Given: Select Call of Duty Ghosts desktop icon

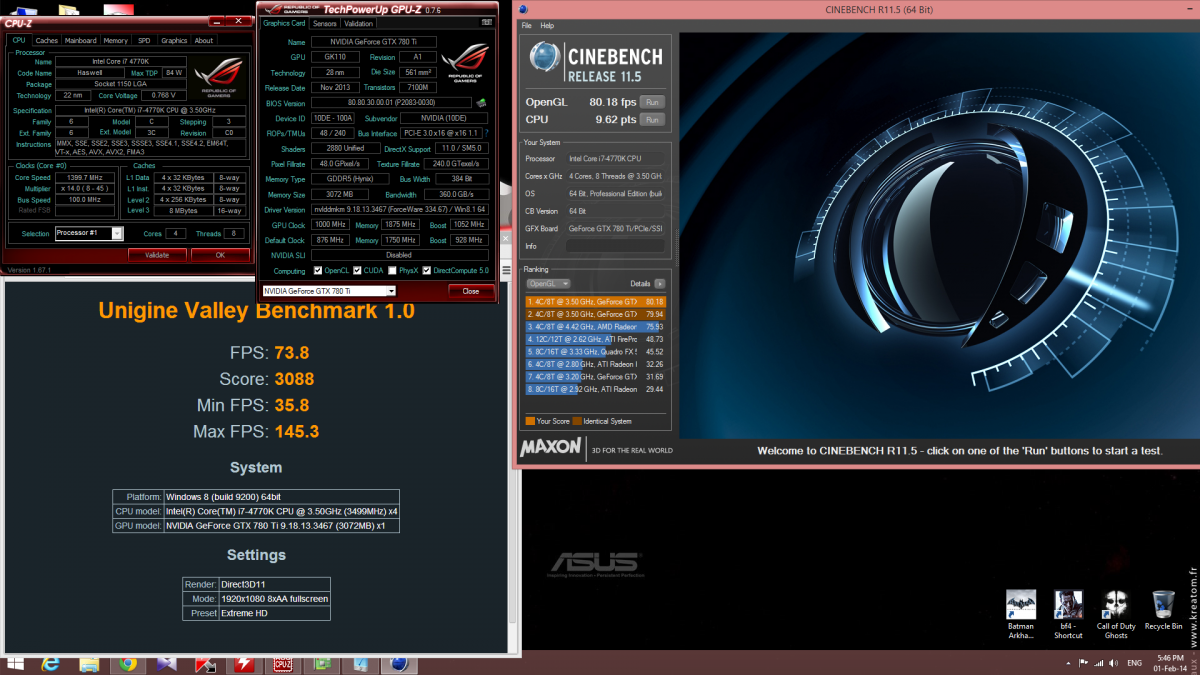Looking at the screenshot, I should pos(1116,615).
